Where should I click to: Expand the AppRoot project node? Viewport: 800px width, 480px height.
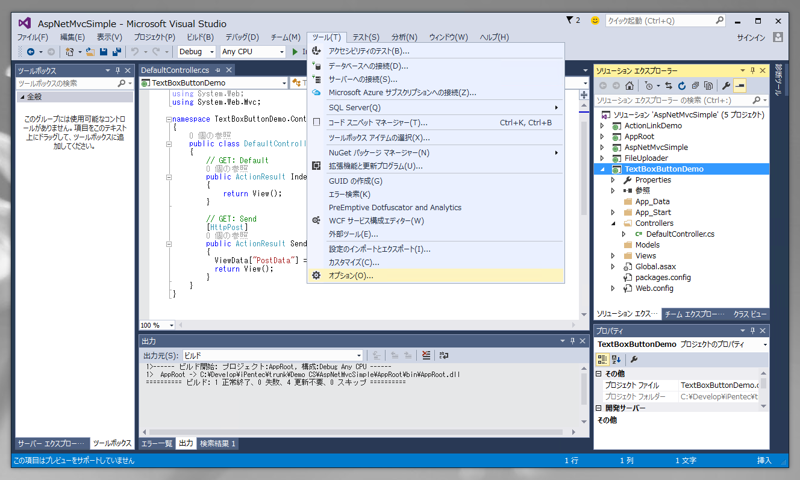[602, 136]
